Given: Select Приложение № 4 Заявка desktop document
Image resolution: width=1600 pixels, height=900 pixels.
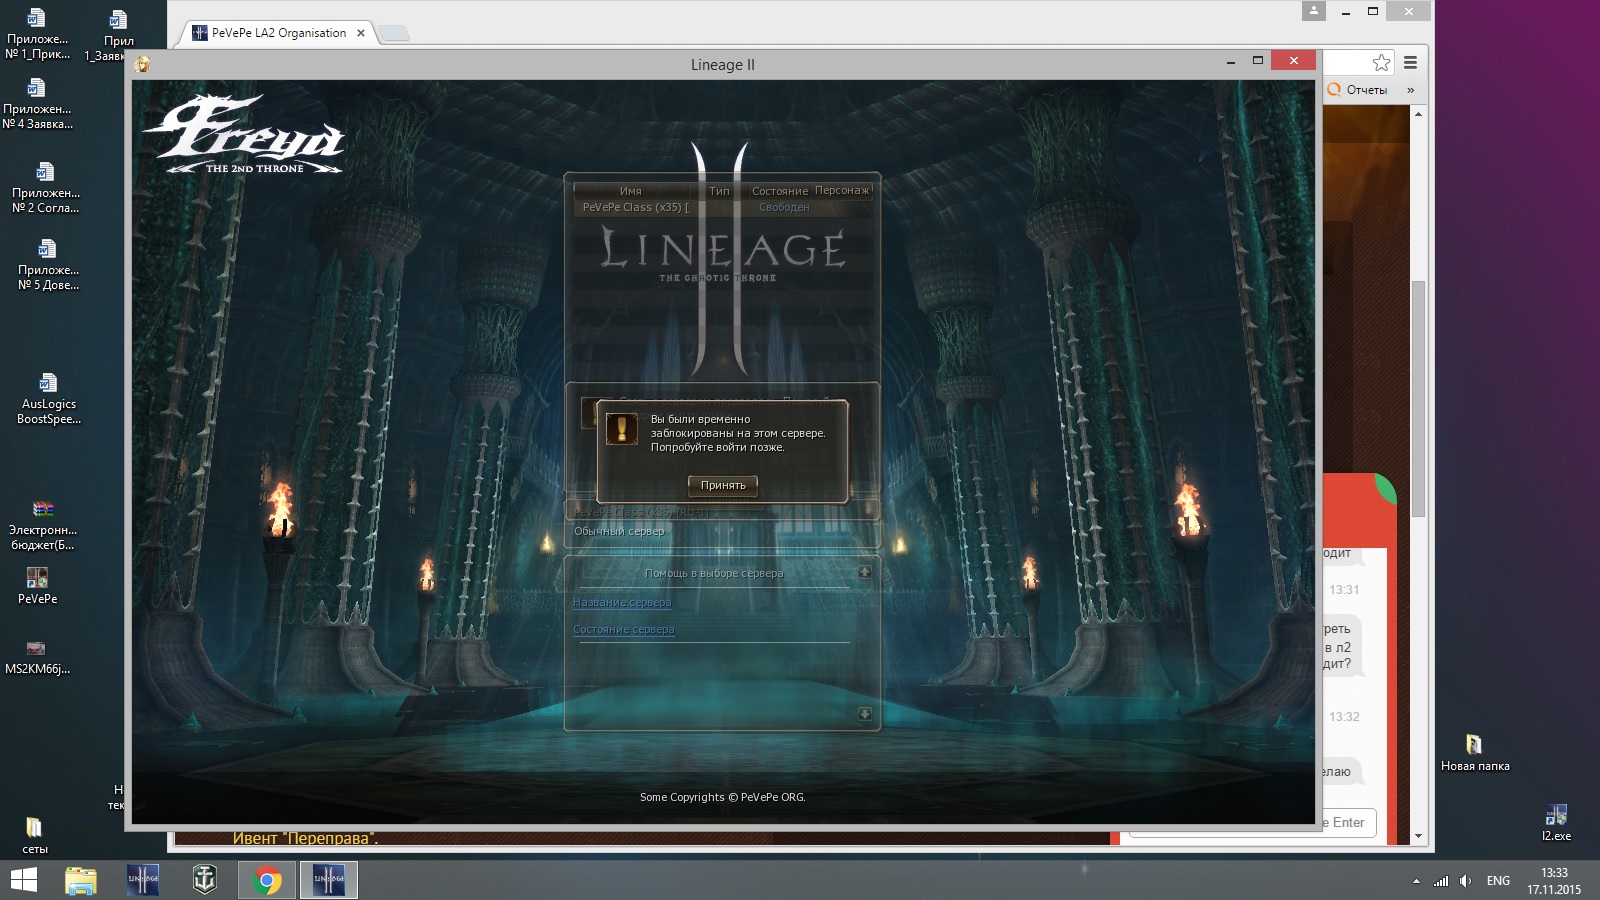Looking at the screenshot, I should [37, 104].
